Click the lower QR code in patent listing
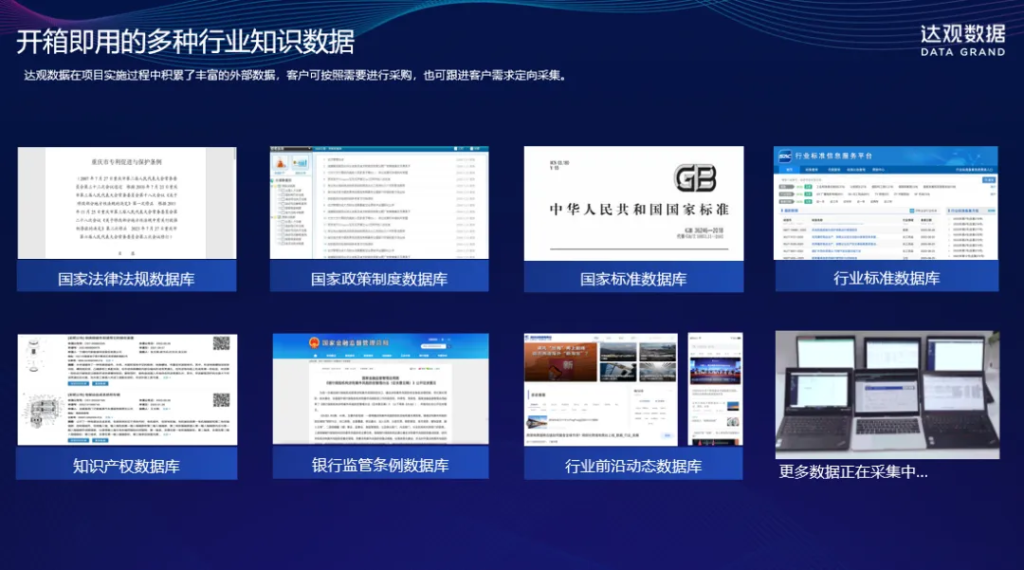 (x=221, y=398)
